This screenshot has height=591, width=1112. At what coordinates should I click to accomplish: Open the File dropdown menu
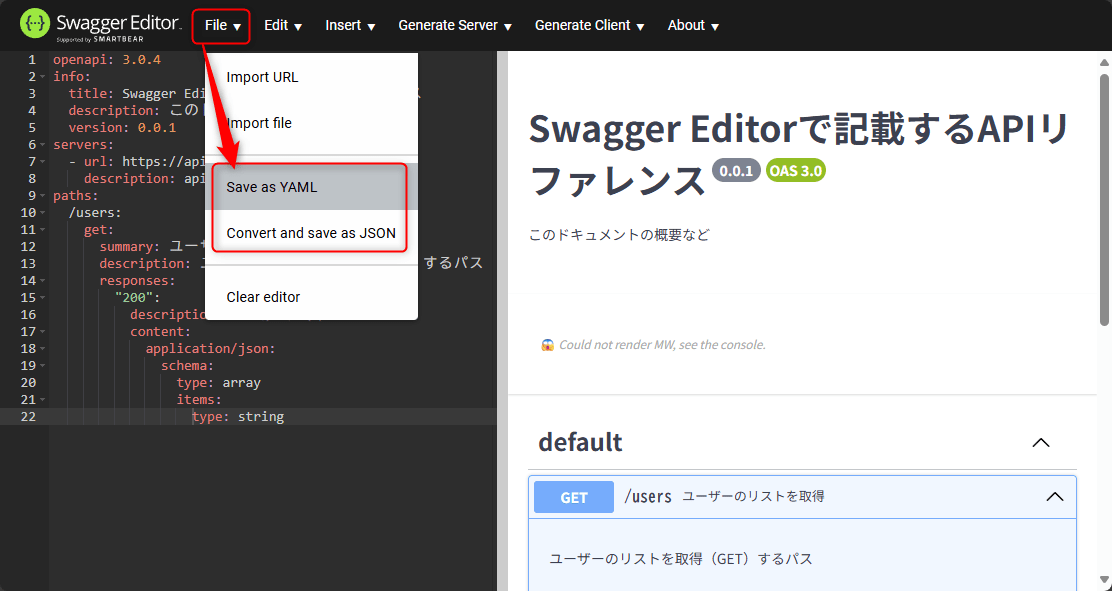(220, 25)
